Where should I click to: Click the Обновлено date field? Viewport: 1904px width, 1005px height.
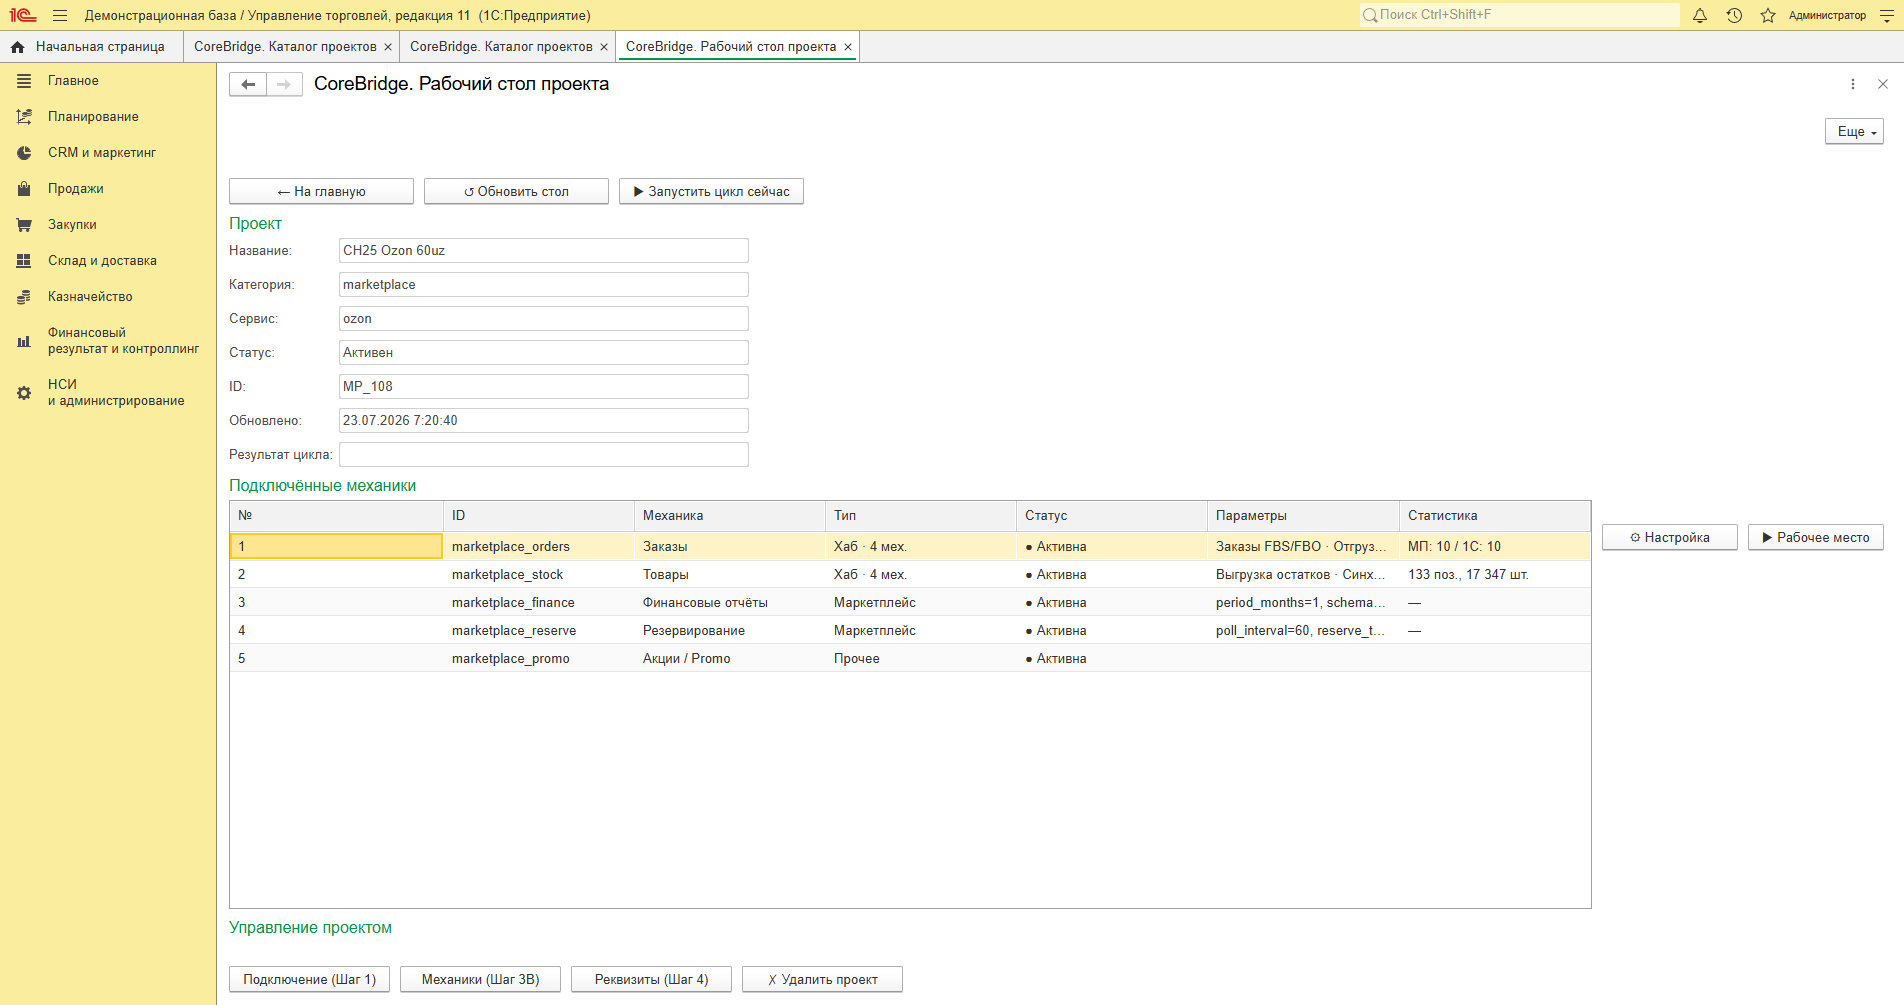tap(544, 421)
